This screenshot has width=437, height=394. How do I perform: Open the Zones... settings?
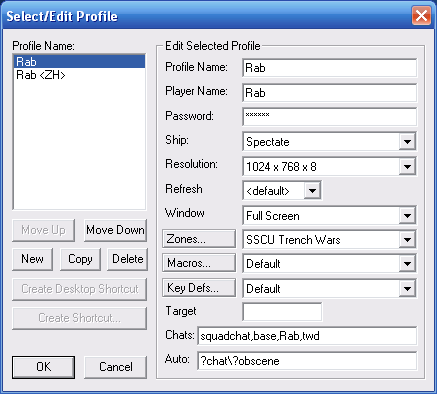click(x=199, y=239)
